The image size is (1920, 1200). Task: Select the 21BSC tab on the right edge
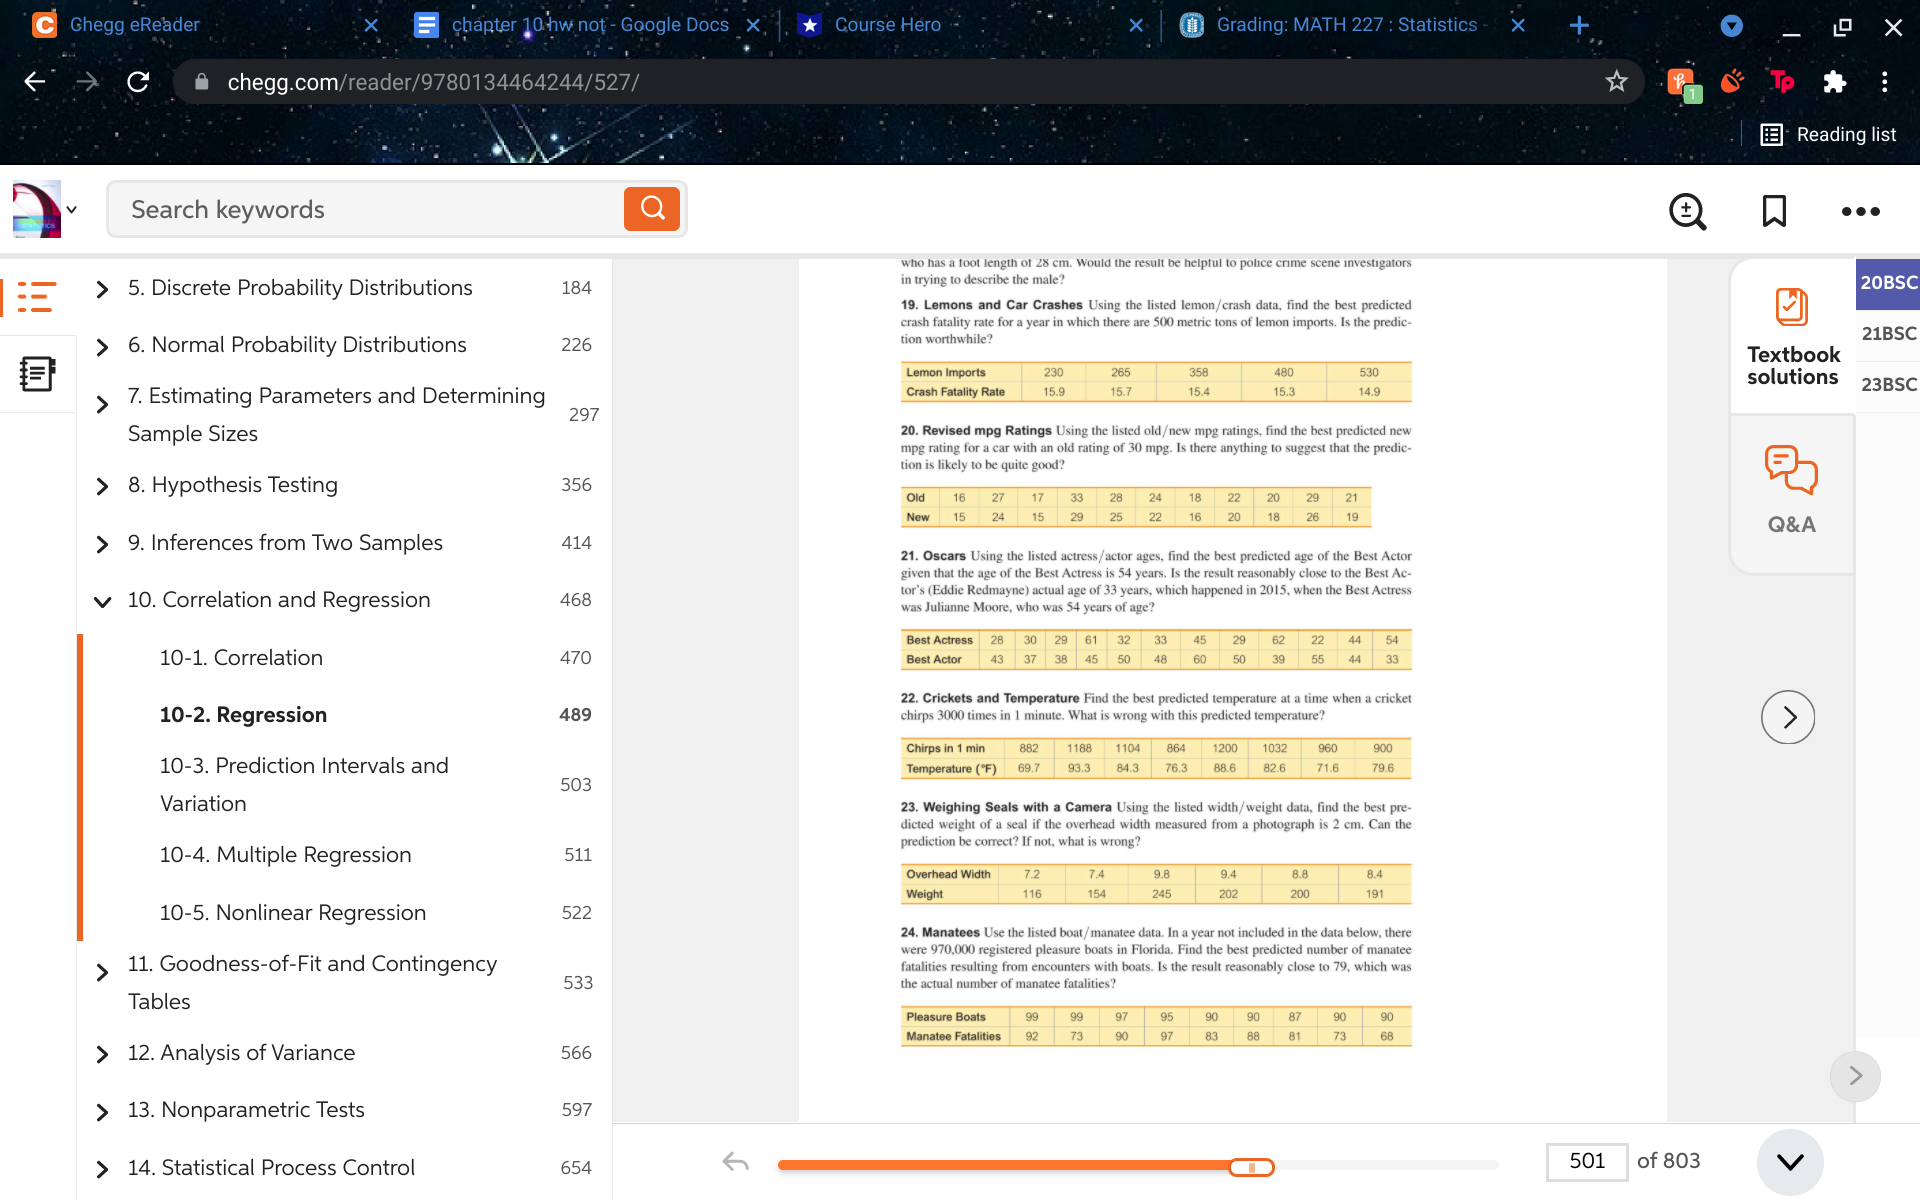tap(1888, 333)
